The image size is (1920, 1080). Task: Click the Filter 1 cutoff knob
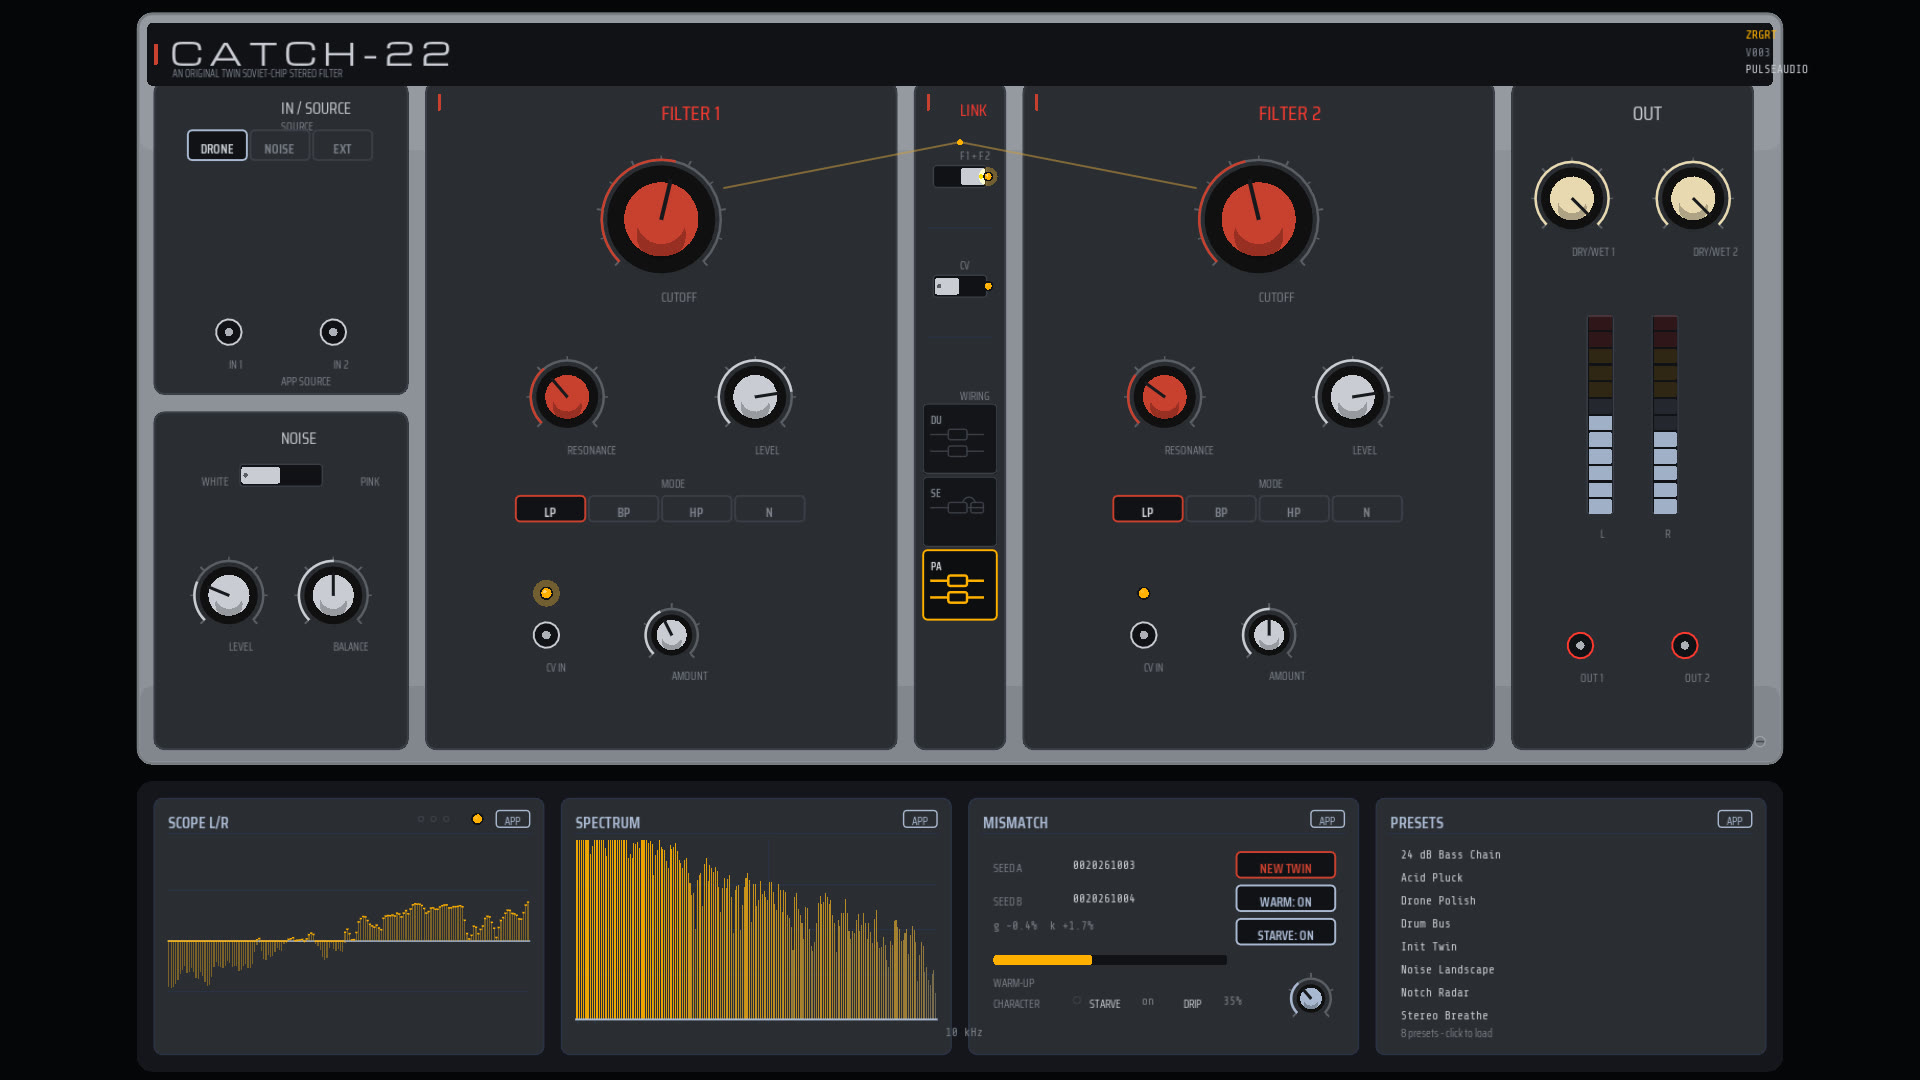[x=661, y=218]
